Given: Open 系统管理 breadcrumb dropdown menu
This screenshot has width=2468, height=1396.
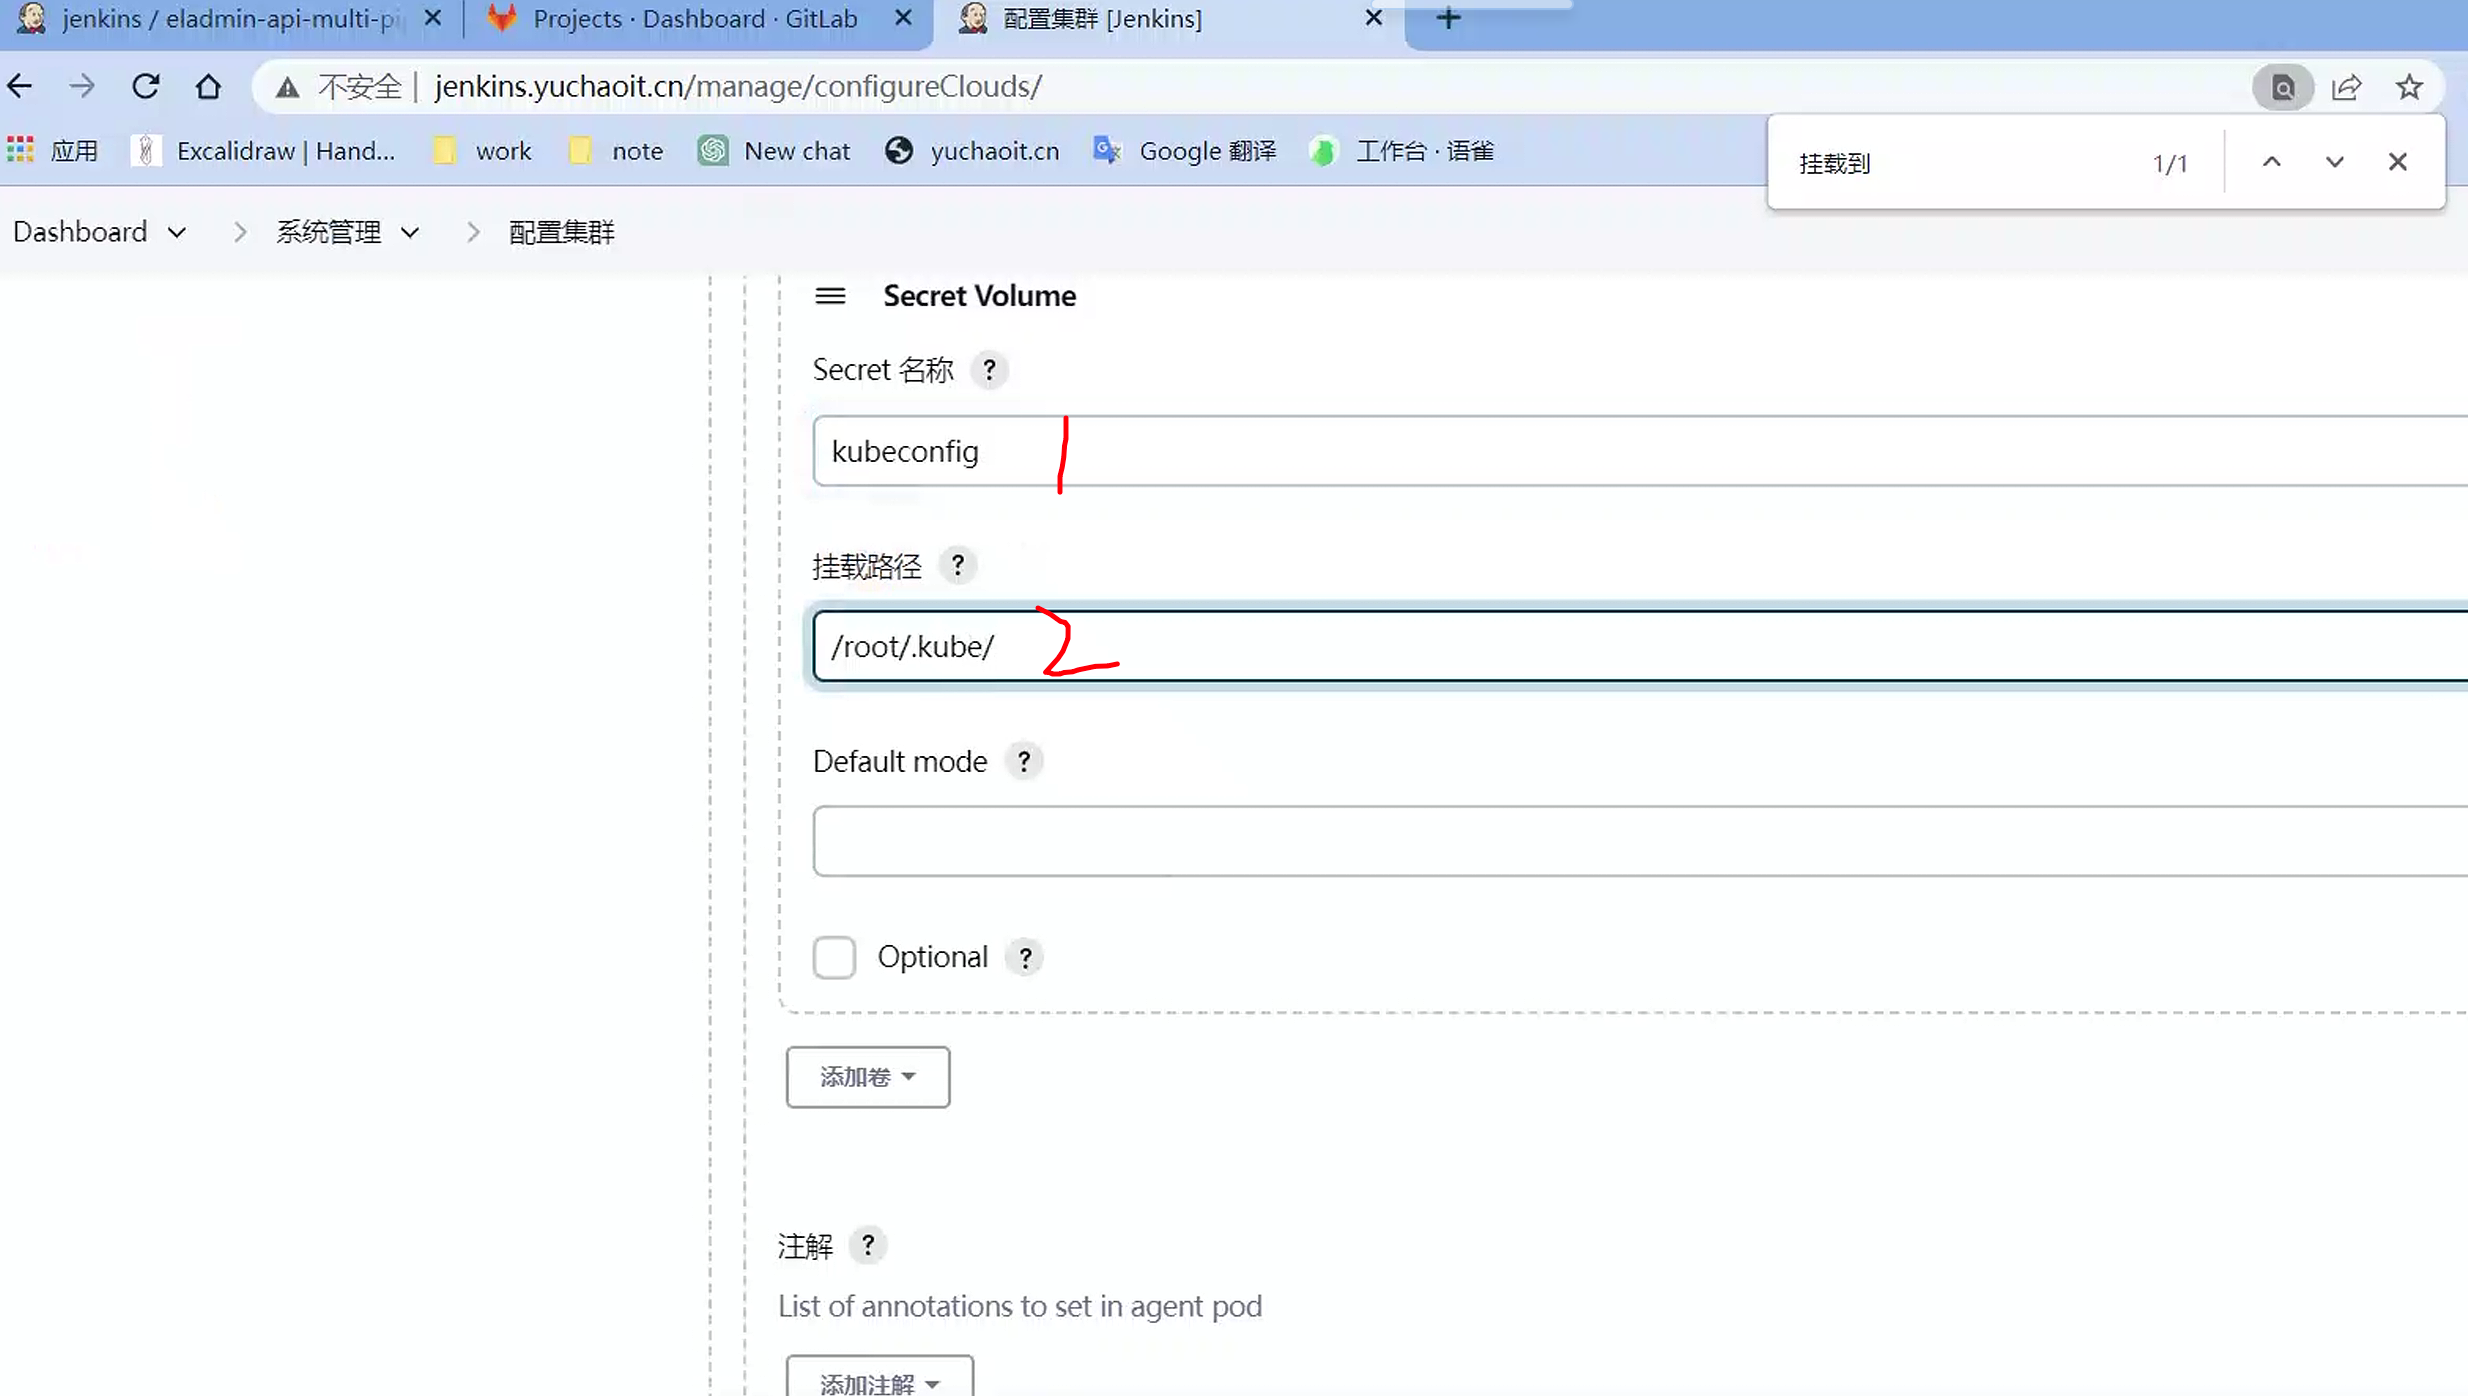Looking at the screenshot, I should 410,233.
